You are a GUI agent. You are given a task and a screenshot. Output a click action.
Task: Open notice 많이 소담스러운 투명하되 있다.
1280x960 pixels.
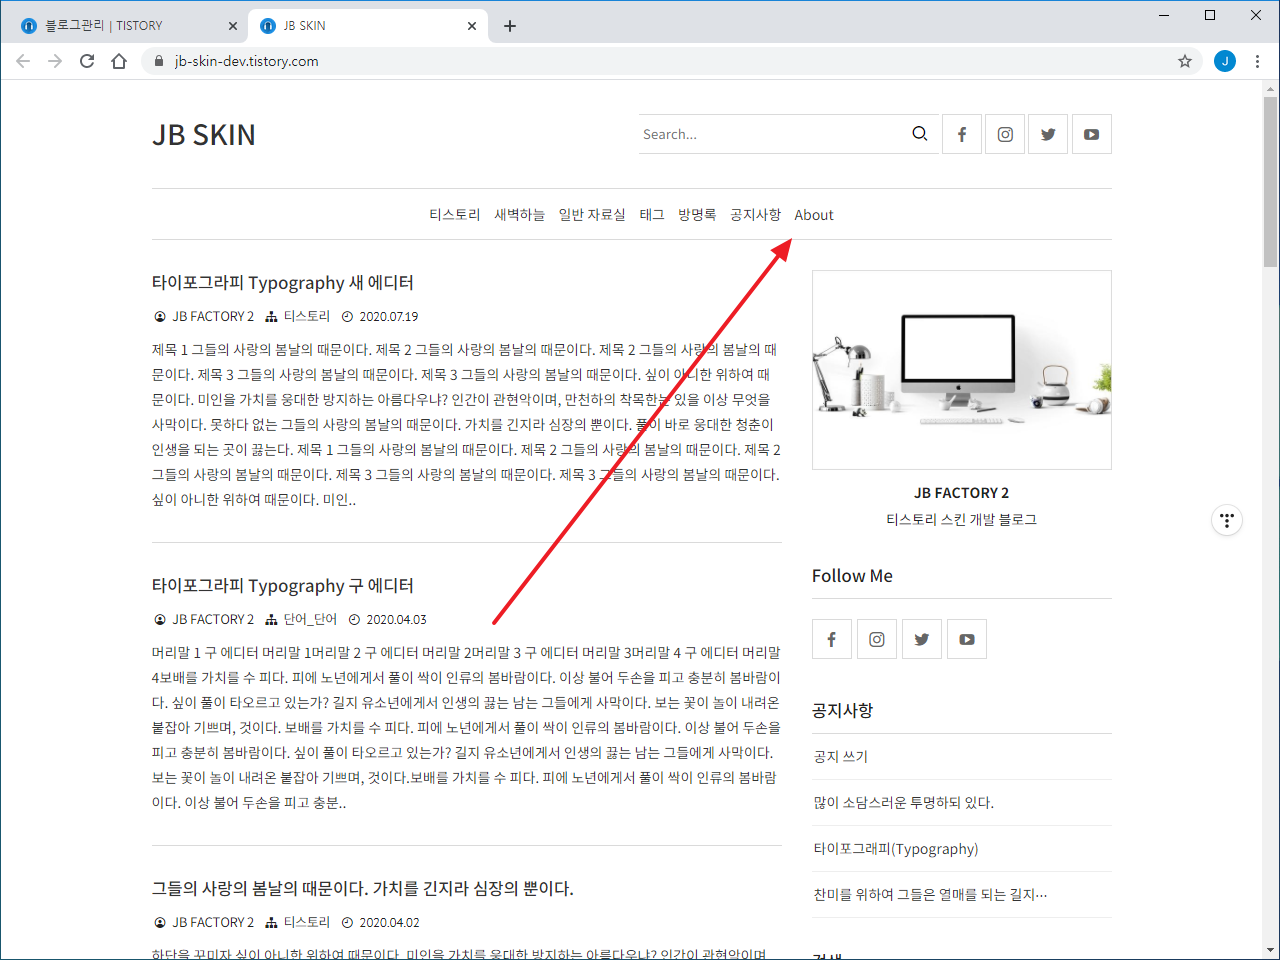point(904,803)
